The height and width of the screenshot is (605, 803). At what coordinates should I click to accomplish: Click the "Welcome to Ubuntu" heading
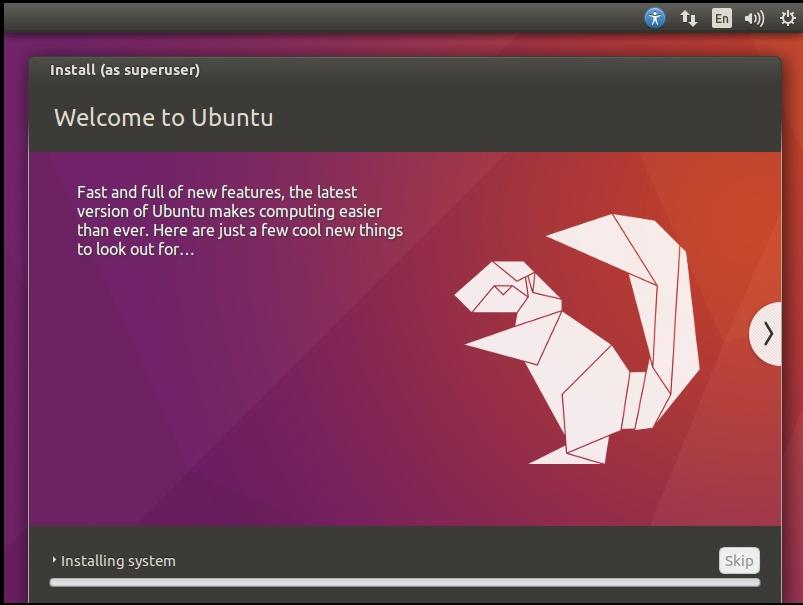(x=163, y=117)
